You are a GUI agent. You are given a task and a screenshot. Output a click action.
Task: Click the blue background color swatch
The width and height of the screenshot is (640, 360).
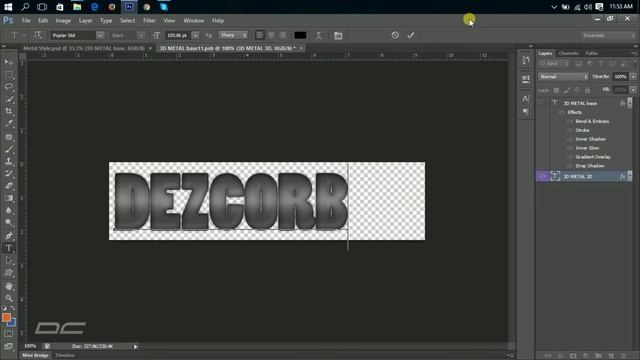tap(12, 323)
